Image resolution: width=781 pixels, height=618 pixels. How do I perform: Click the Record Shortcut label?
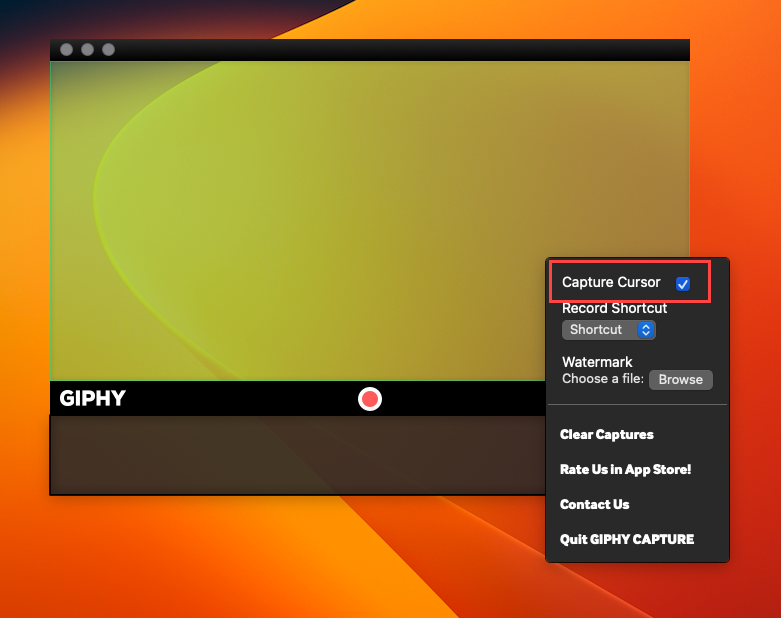point(614,308)
